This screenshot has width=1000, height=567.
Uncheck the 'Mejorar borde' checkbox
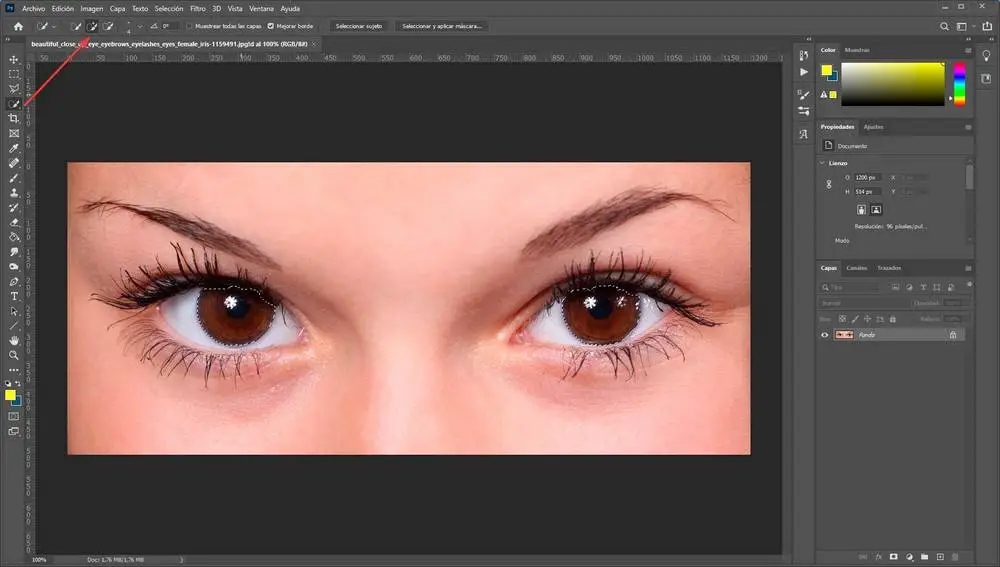pyautogui.click(x=271, y=26)
